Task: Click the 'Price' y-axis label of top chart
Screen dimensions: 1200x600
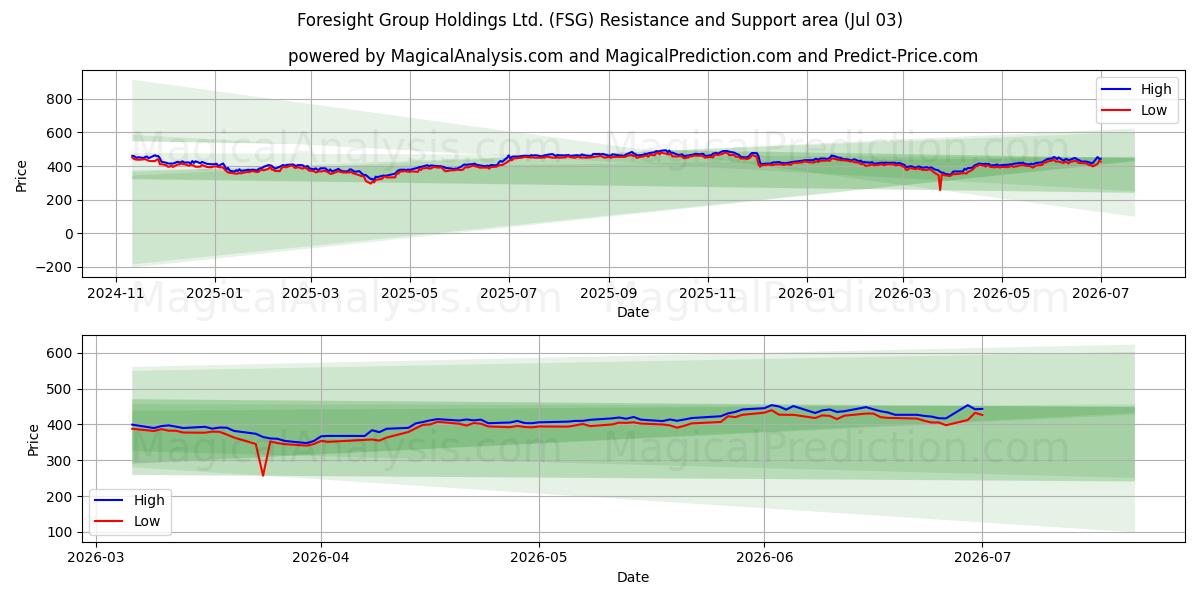Action: coord(22,175)
